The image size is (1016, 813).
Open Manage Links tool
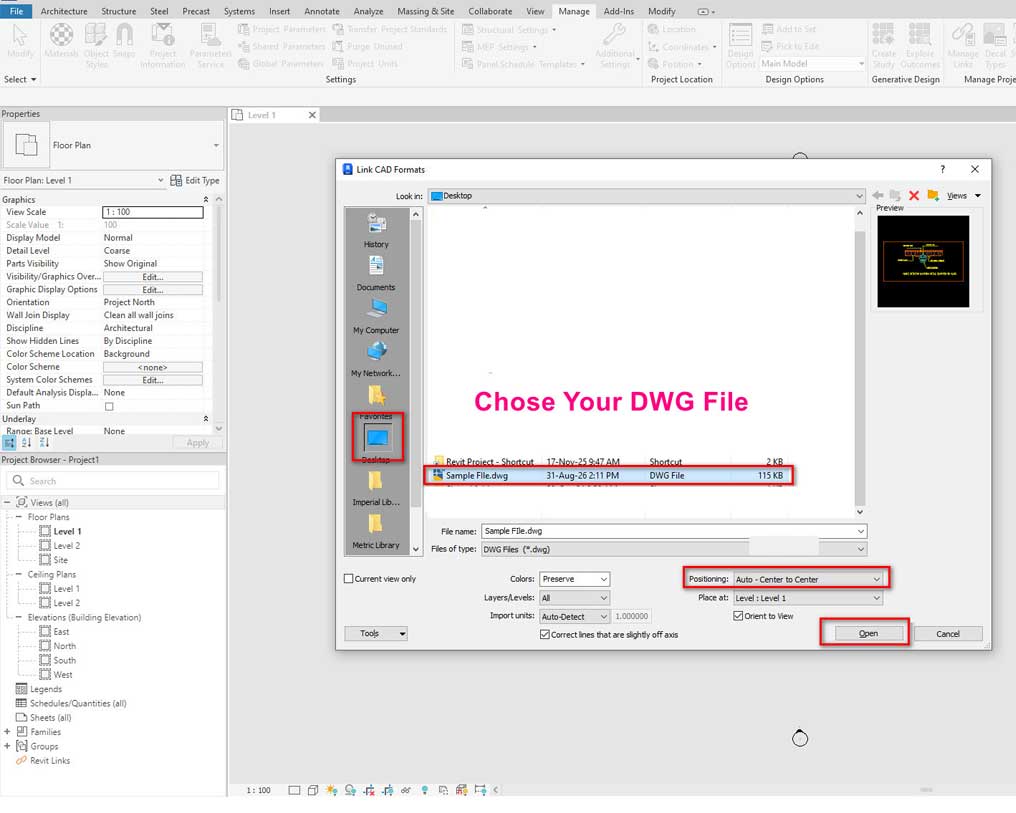pyautogui.click(x=963, y=45)
